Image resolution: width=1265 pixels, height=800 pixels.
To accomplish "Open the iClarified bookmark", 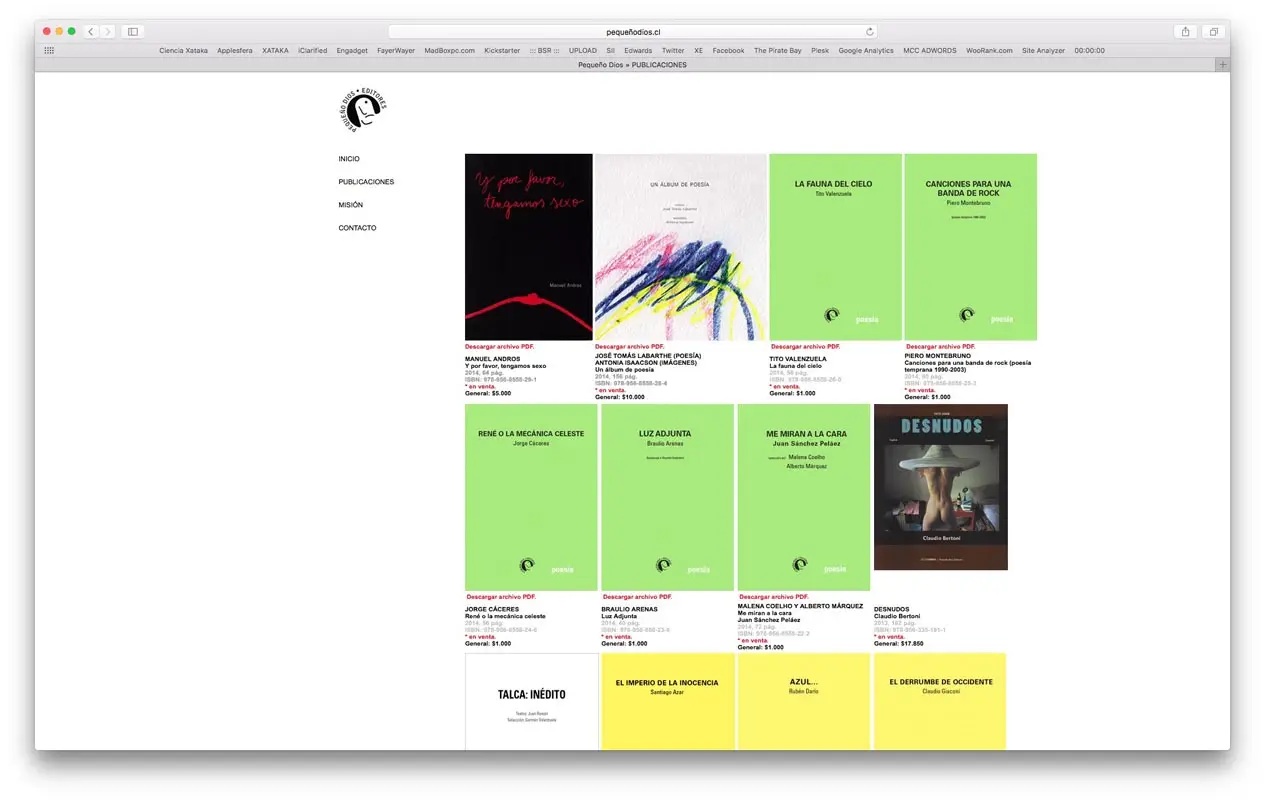I will coord(312,50).
